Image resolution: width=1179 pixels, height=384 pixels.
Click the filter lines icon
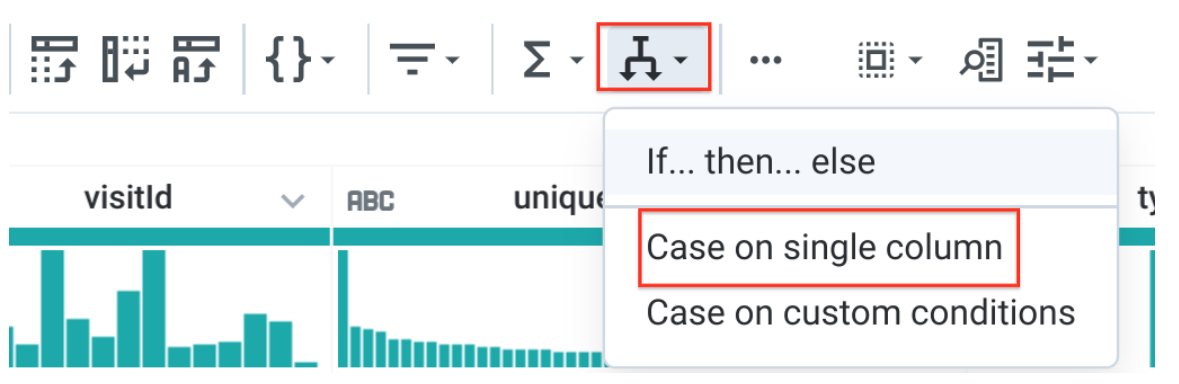point(412,59)
